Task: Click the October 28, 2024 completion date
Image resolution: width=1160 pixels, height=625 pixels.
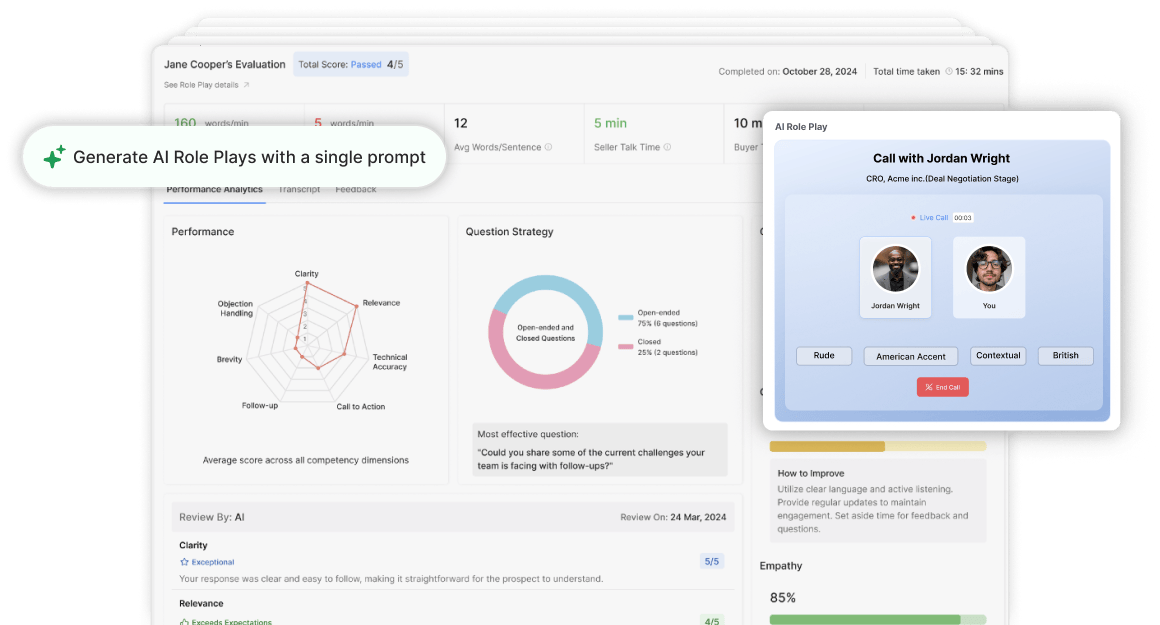Action: [820, 72]
